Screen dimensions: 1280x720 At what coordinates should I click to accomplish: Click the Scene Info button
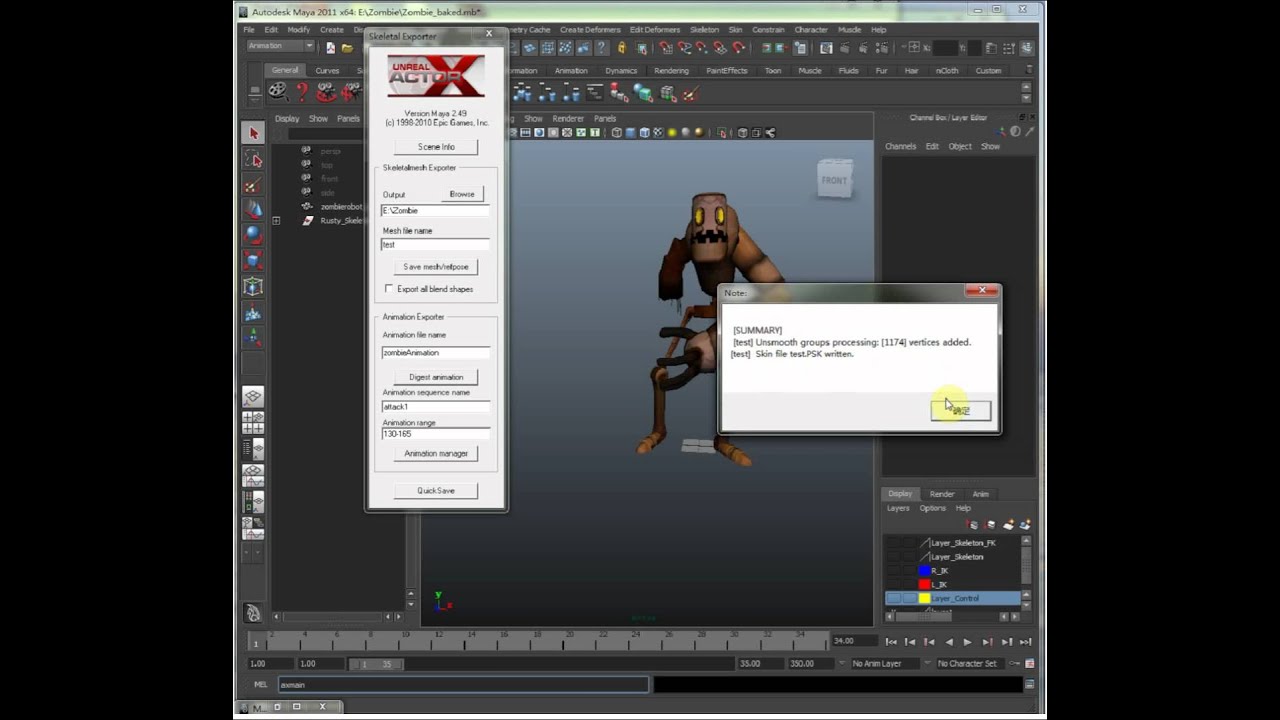point(436,147)
